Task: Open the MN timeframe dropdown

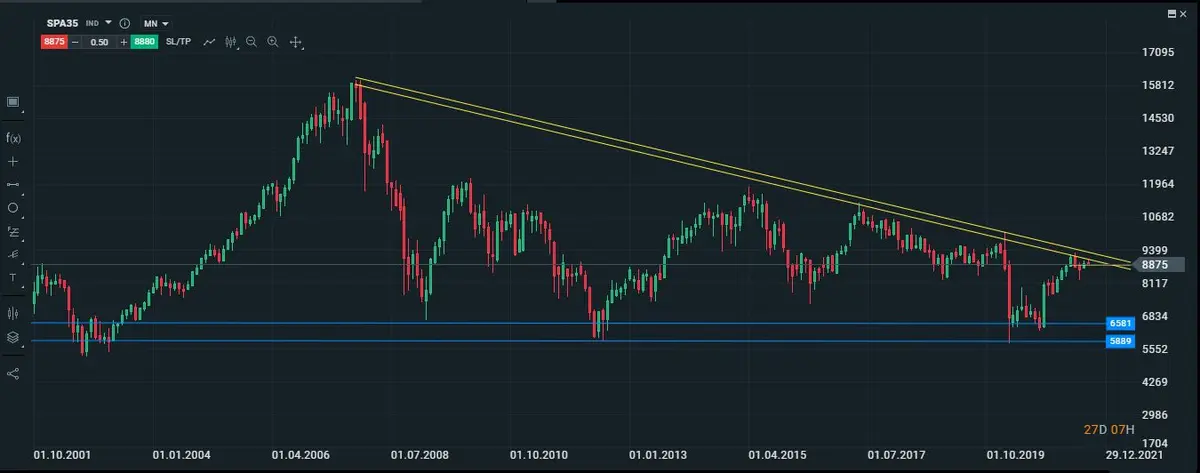Action: coord(157,23)
